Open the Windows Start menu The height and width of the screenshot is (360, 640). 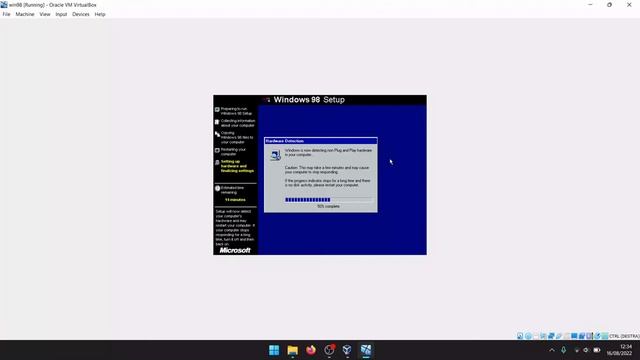(x=274, y=350)
